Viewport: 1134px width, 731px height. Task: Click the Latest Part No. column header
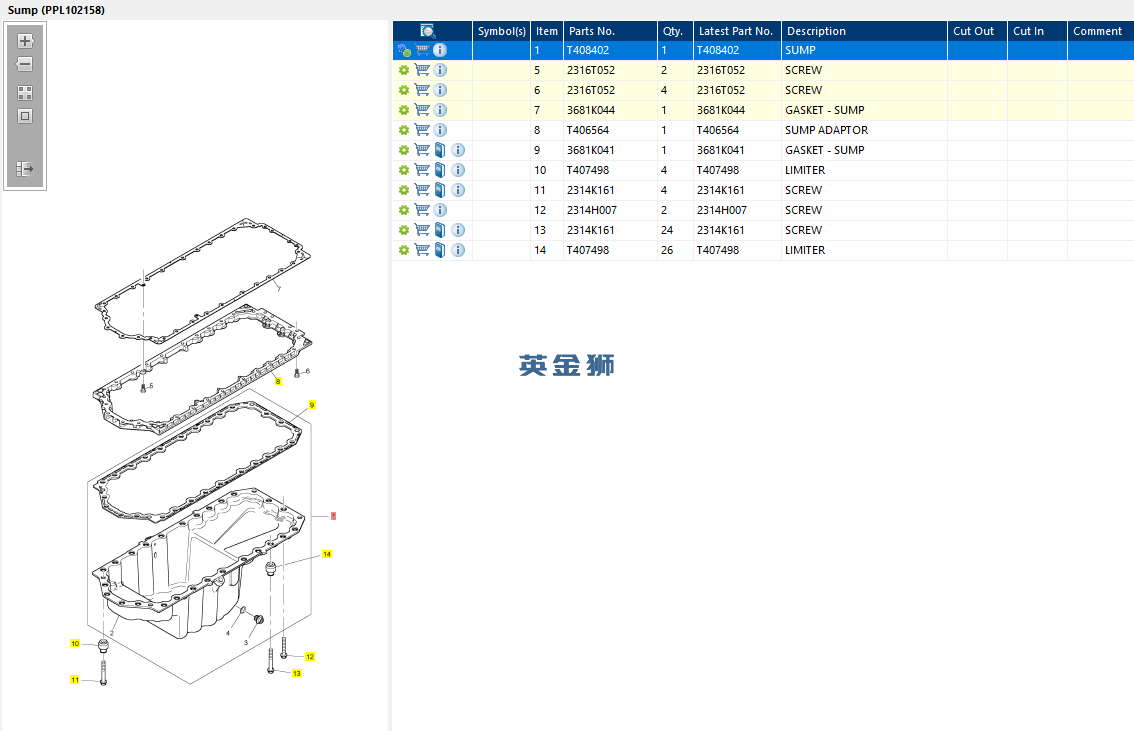point(737,31)
